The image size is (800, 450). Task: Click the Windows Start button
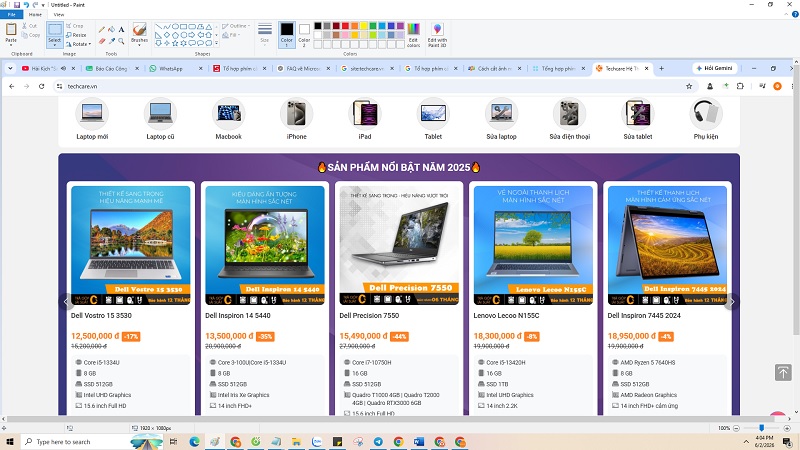tap(10, 442)
